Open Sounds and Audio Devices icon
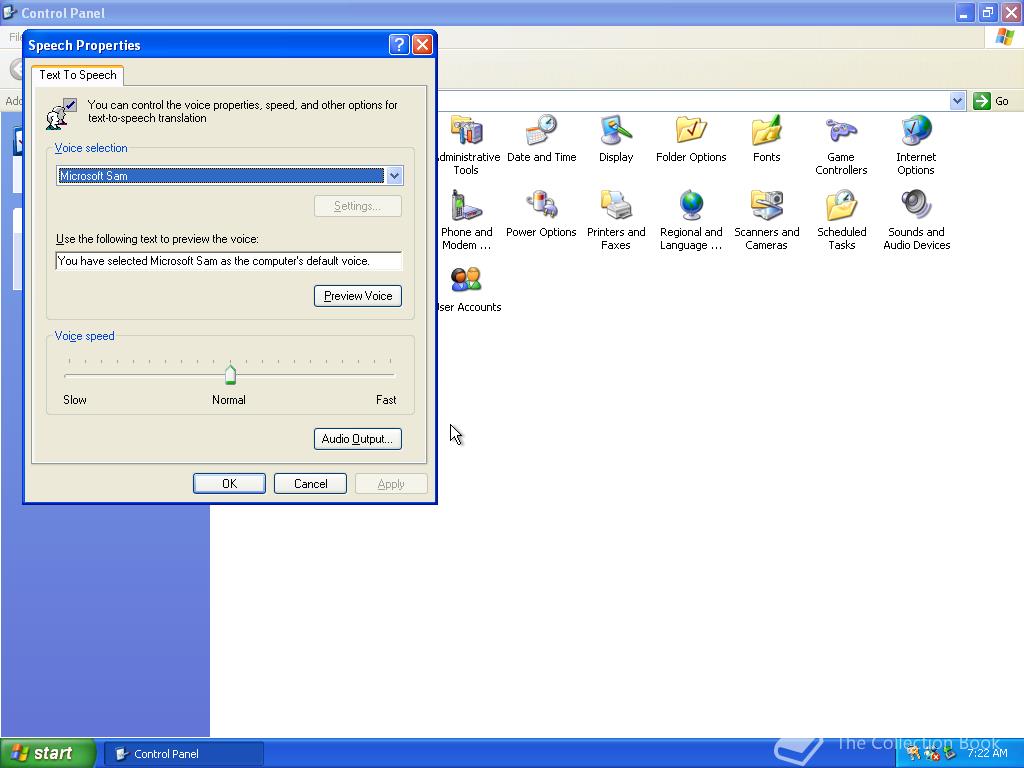Screen dimensions: 1024x768 pyautogui.click(x=916, y=206)
